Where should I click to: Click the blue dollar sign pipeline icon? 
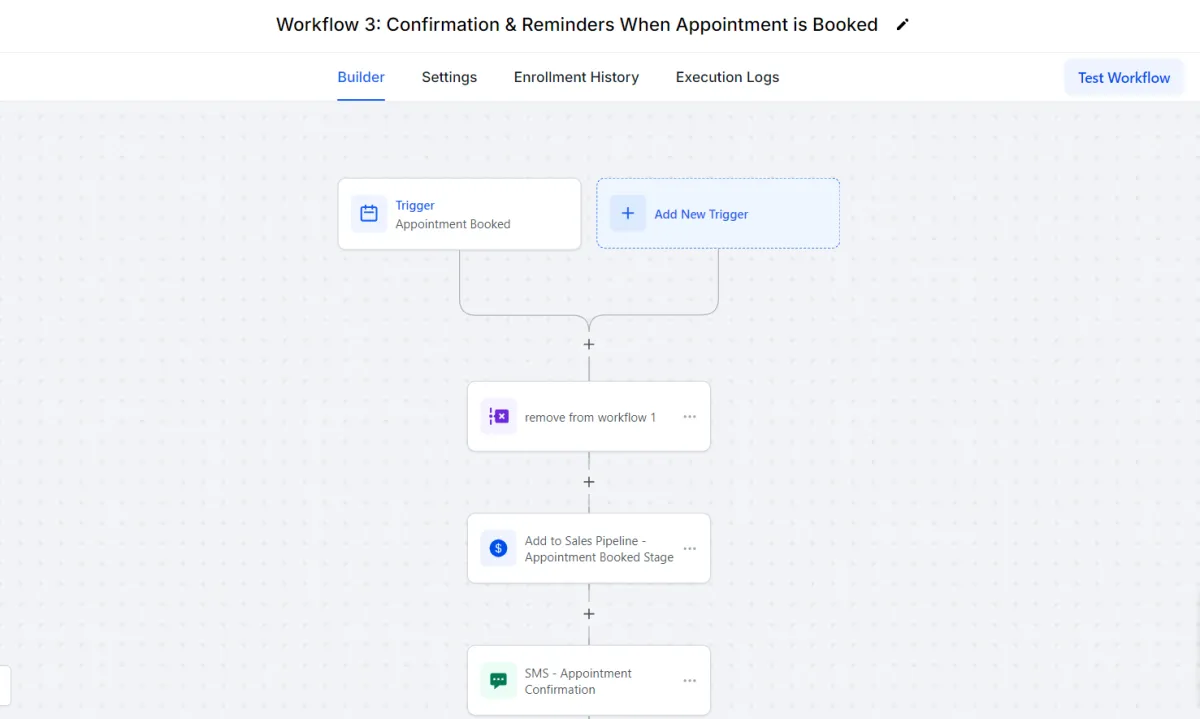click(x=499, y=549)
